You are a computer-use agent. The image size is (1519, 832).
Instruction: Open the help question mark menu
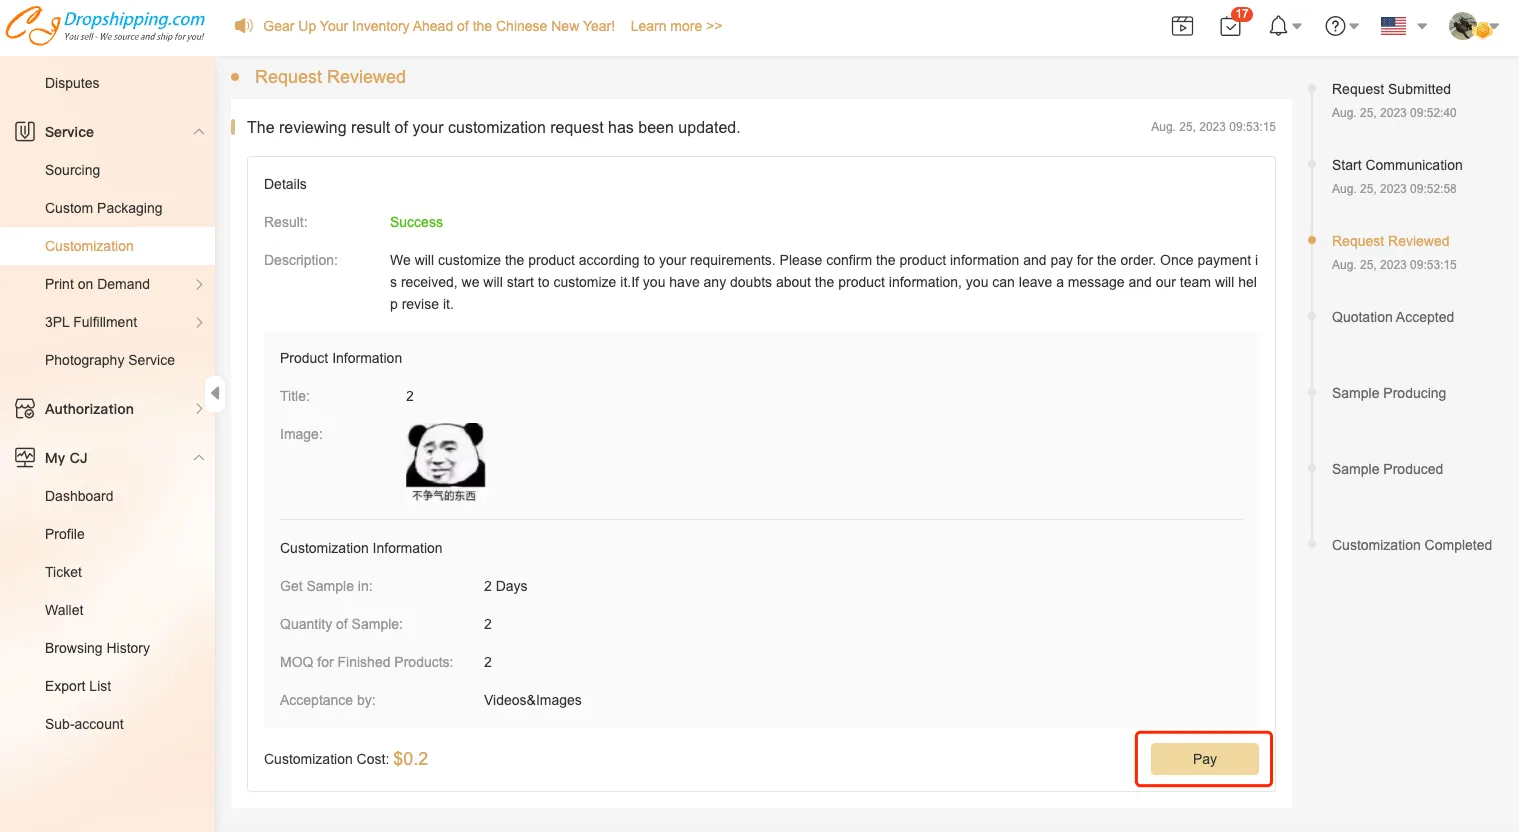coord(1335,26)
